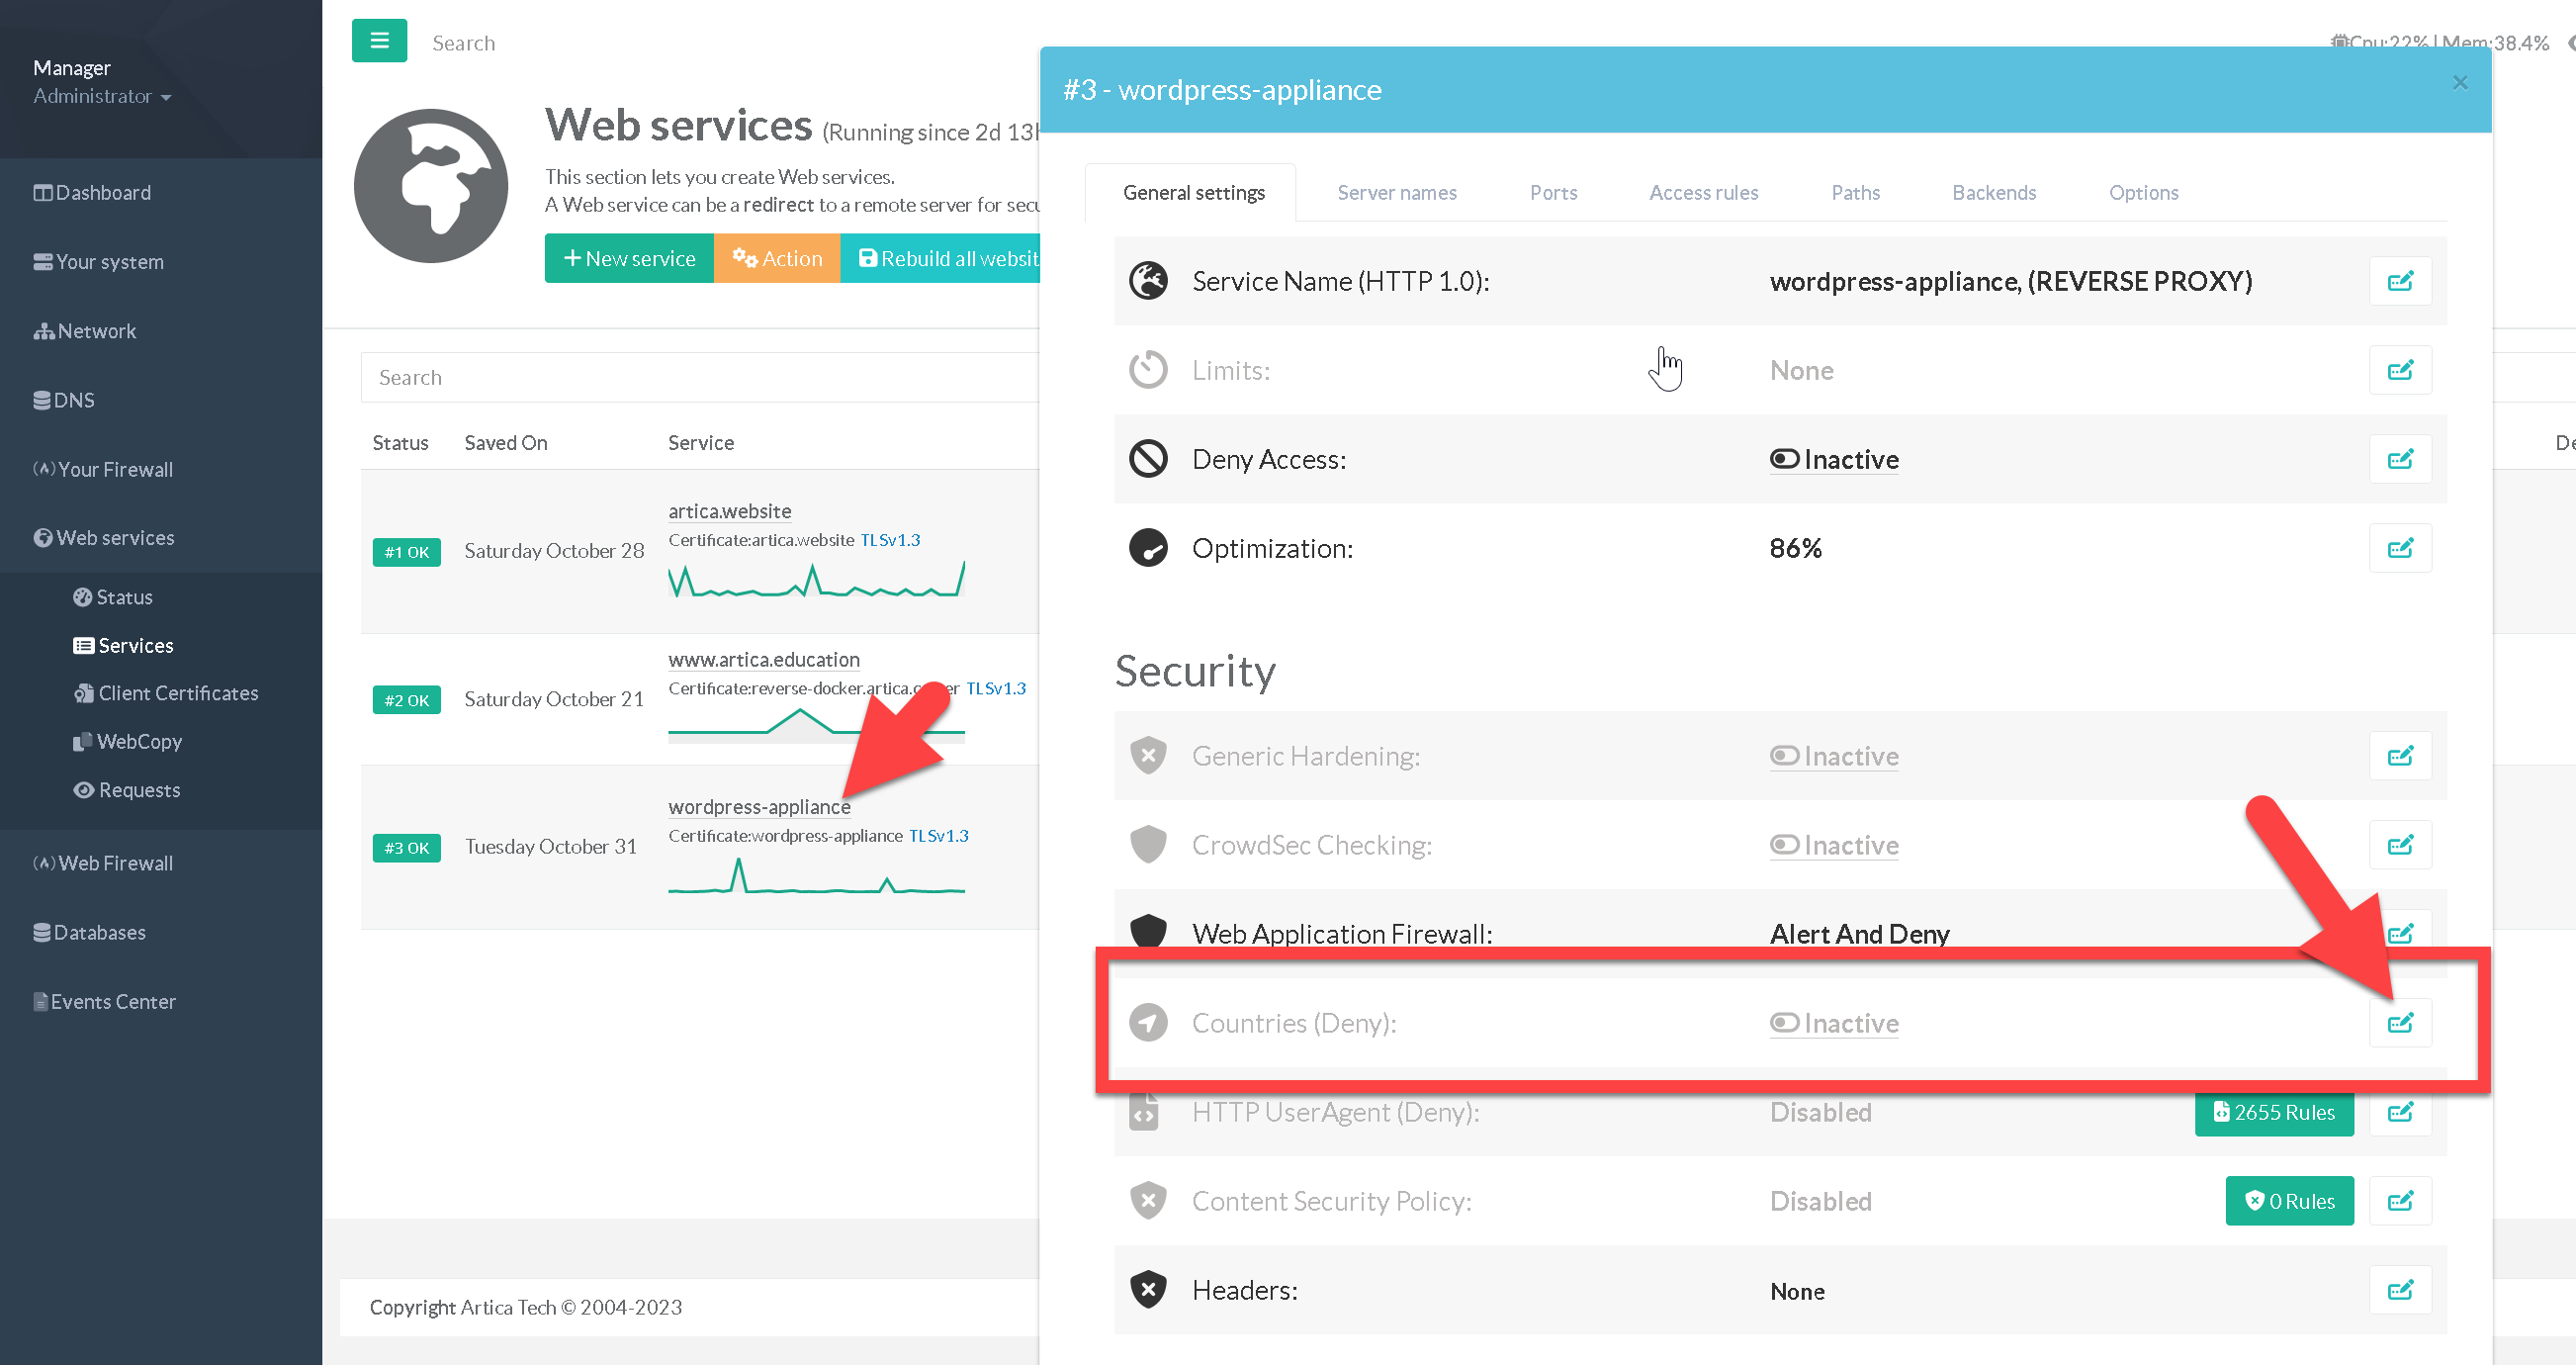
Task: Click the edit icon for CrowdSec Checking
Action: click(x=2400, y=845)
